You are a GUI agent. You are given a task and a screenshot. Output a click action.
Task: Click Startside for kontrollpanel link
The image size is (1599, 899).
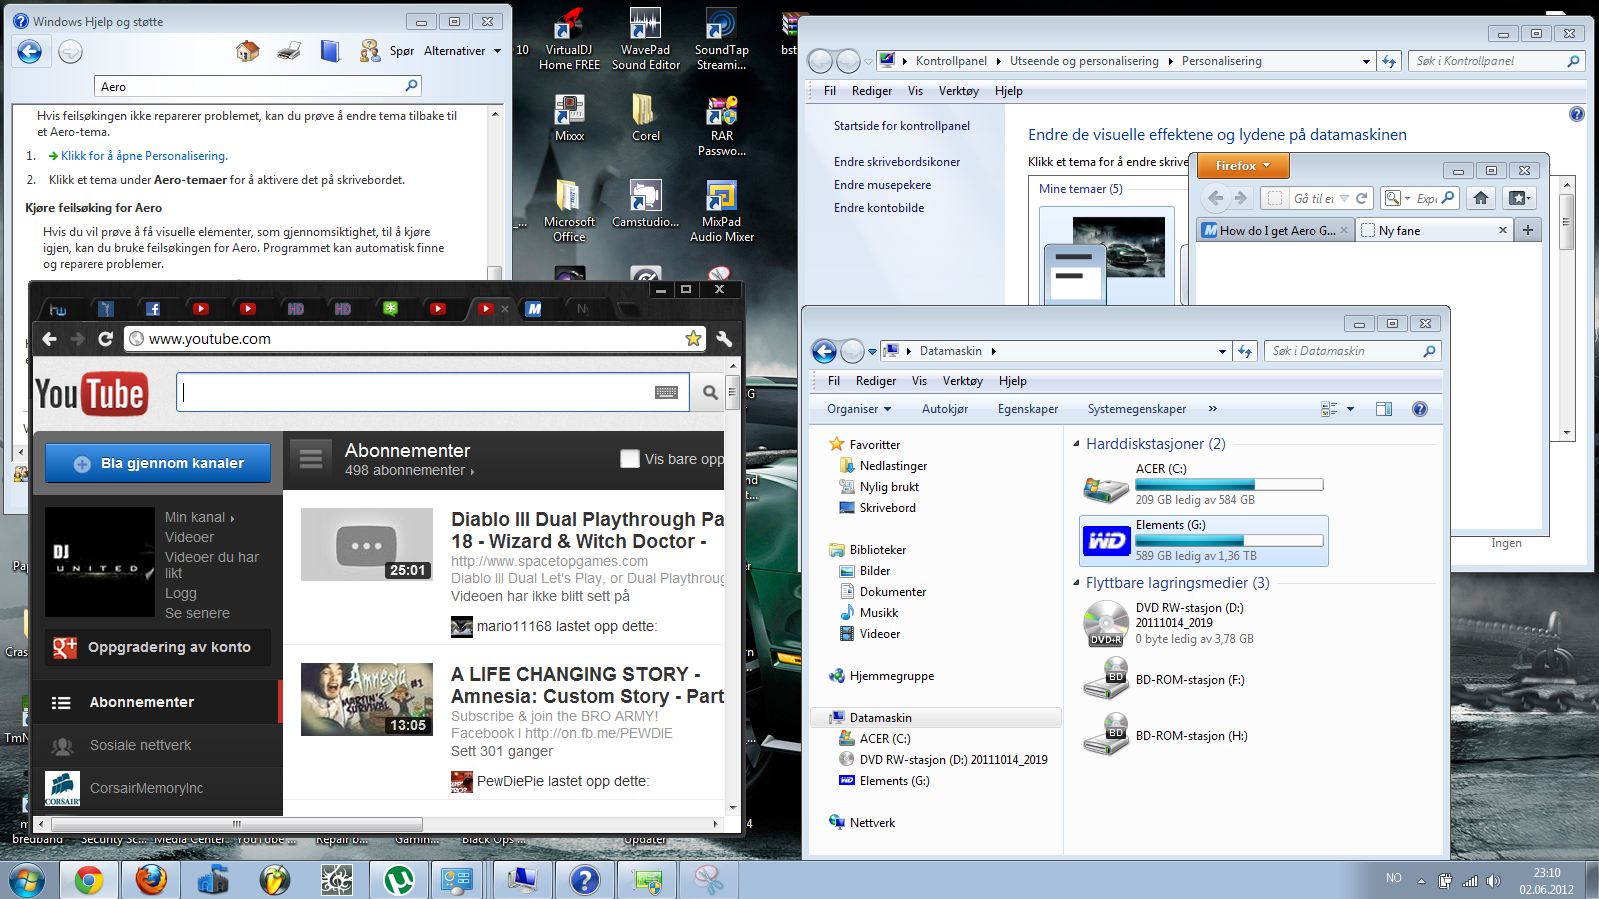tap(902, 126)
